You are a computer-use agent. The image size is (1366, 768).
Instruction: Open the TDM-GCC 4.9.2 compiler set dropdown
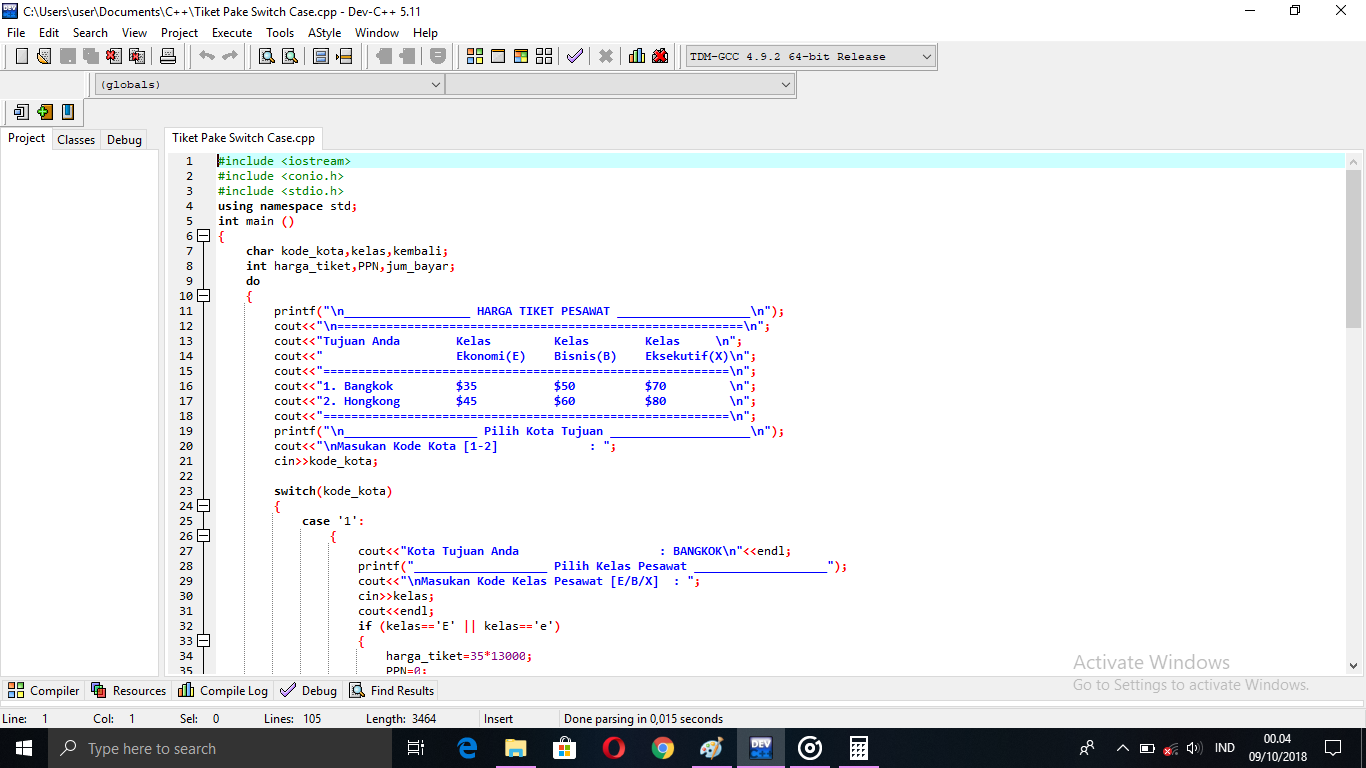(811, 57)
